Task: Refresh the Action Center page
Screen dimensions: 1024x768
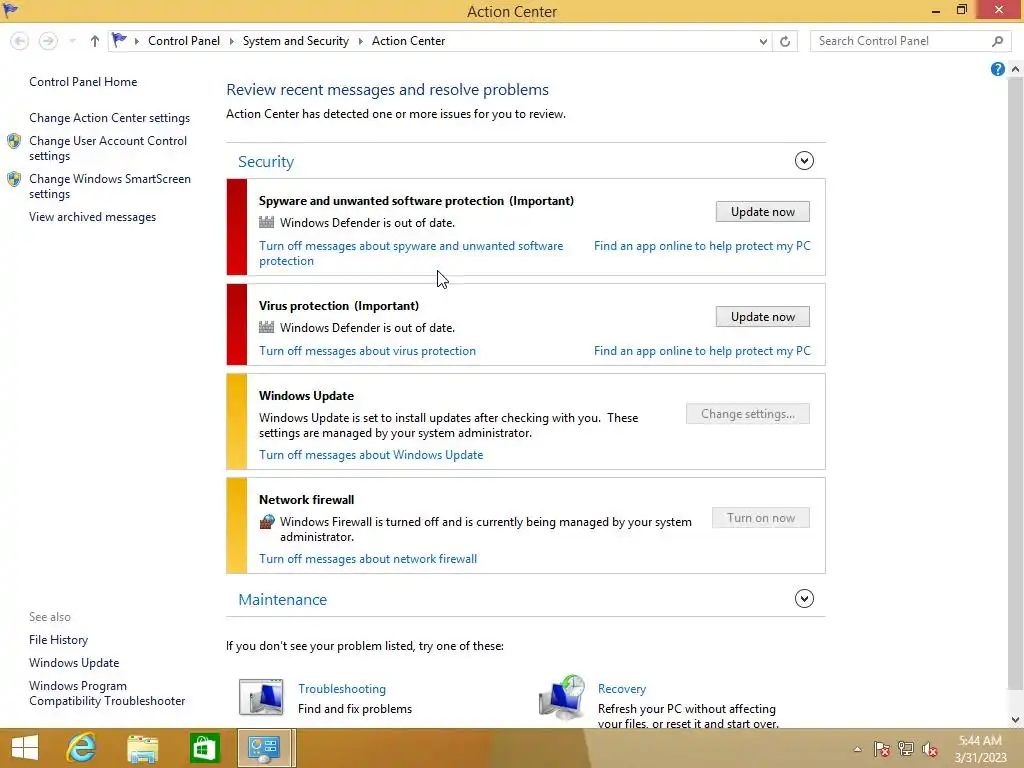Action: coord(785,41)
